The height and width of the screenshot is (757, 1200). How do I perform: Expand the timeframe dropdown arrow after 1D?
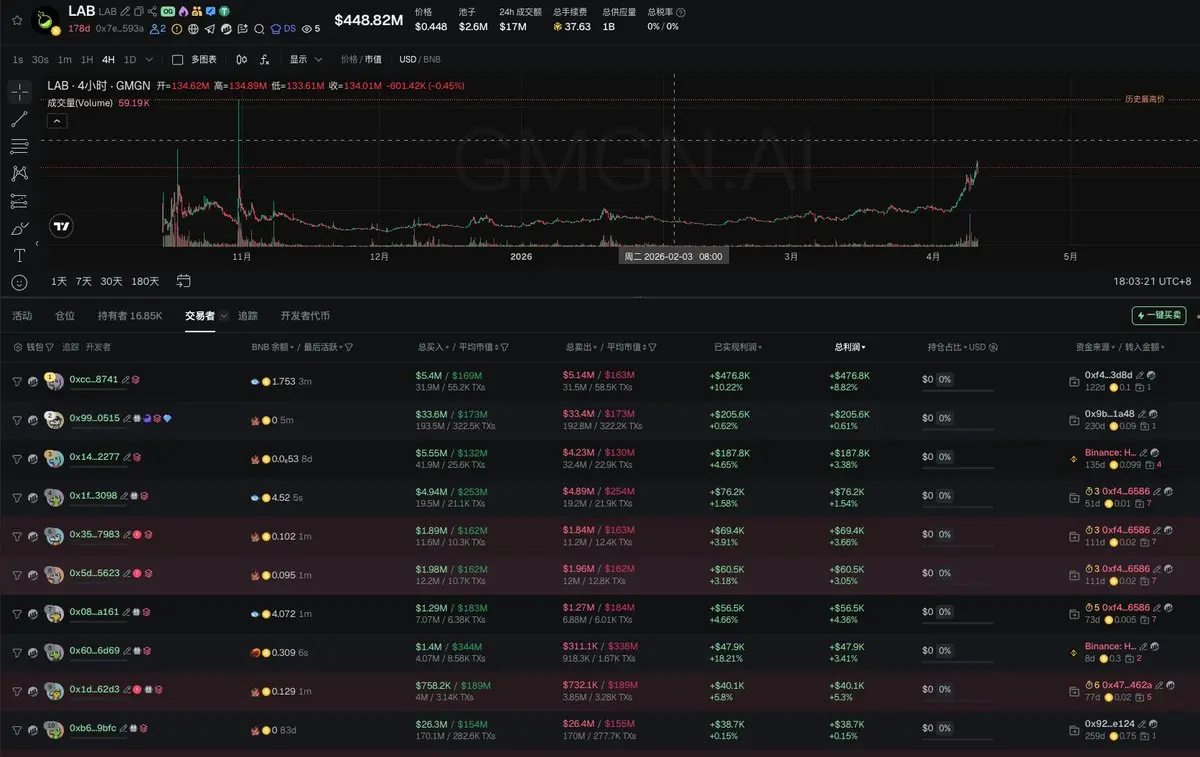pyautogui.click(x=150, y=60)
